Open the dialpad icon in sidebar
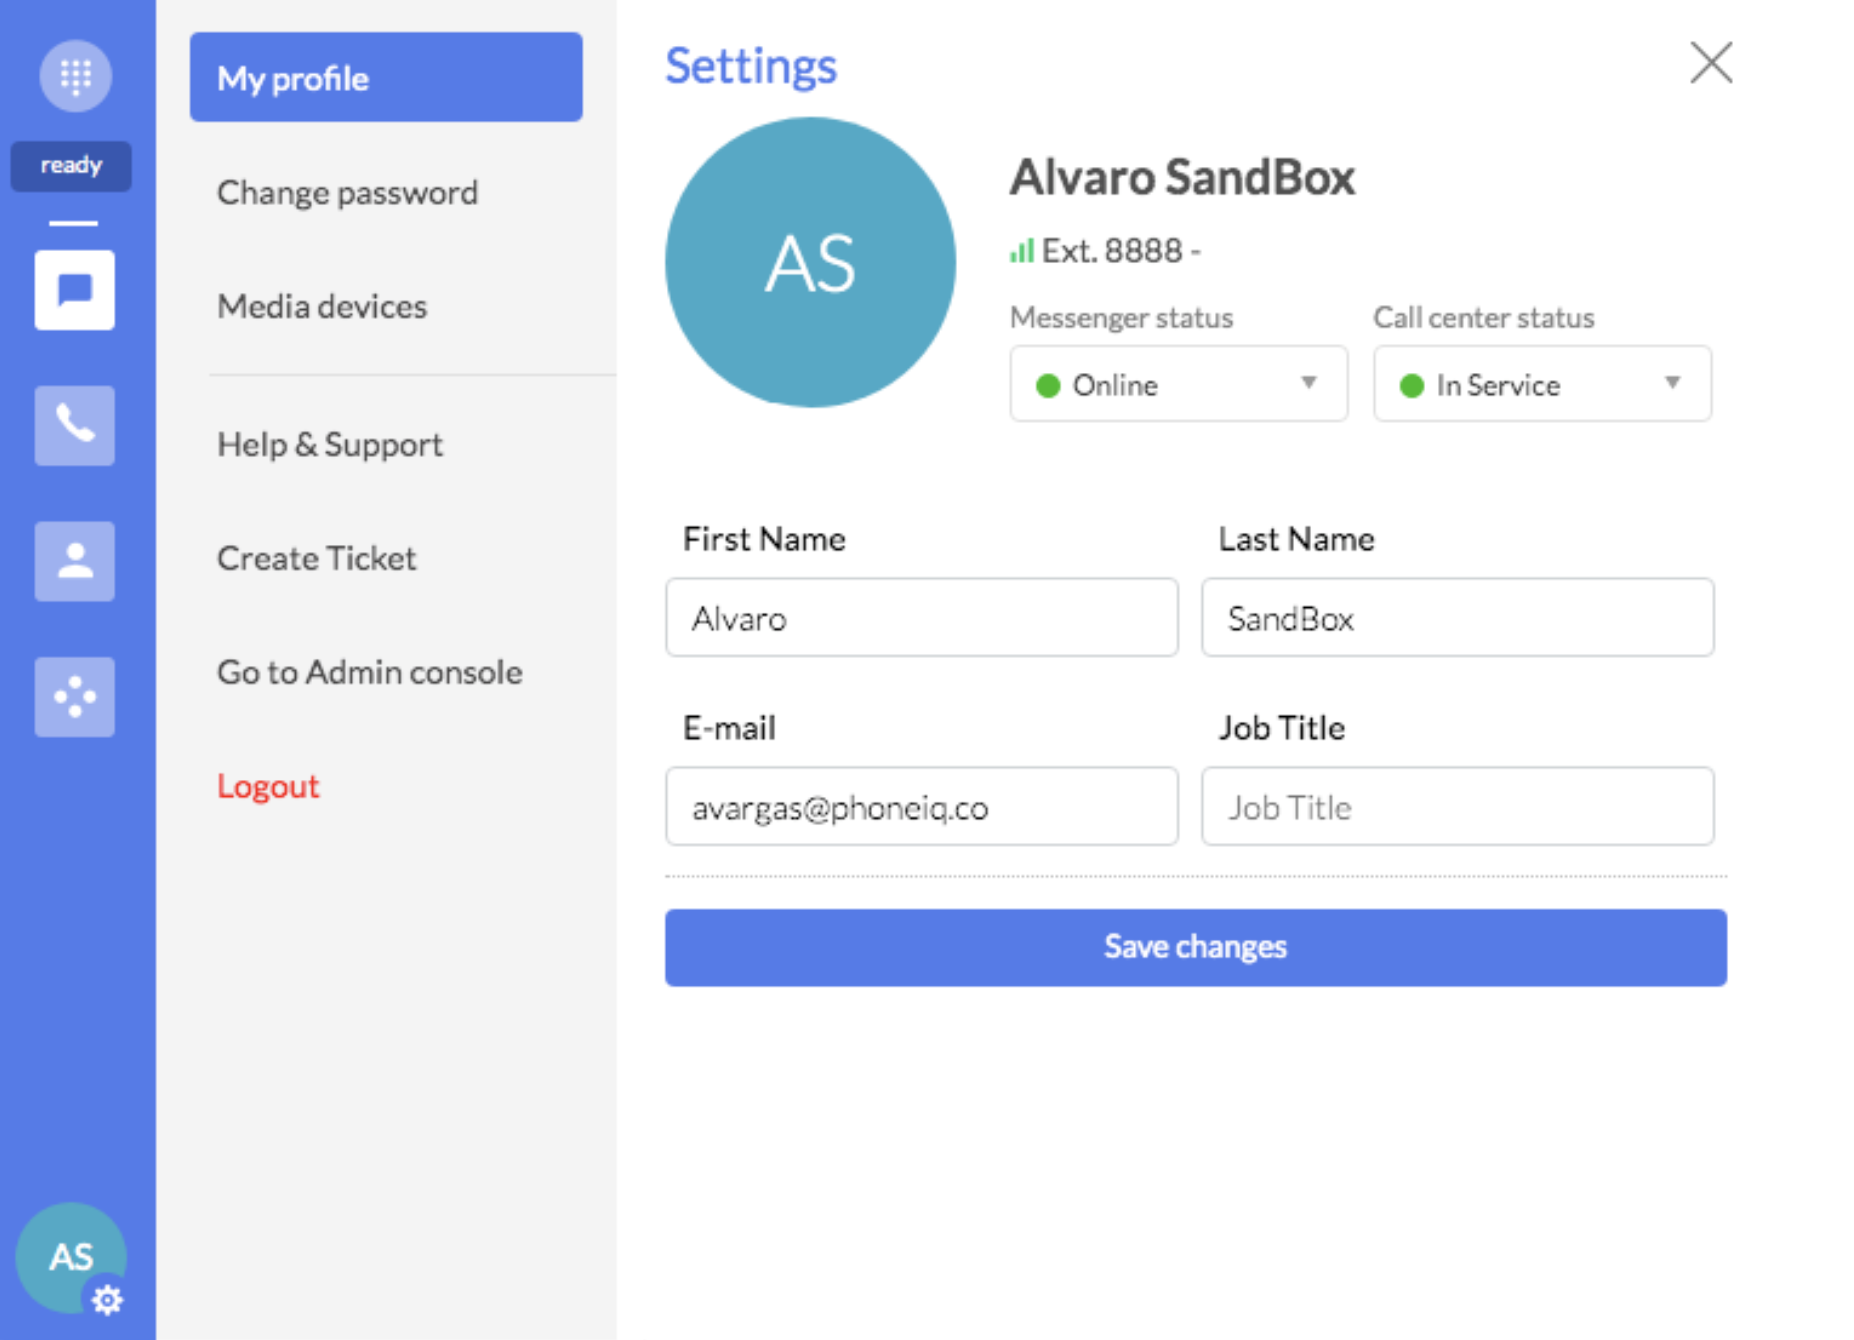The width and height of the screenshot is (1854, 1340). pos(75,75)
